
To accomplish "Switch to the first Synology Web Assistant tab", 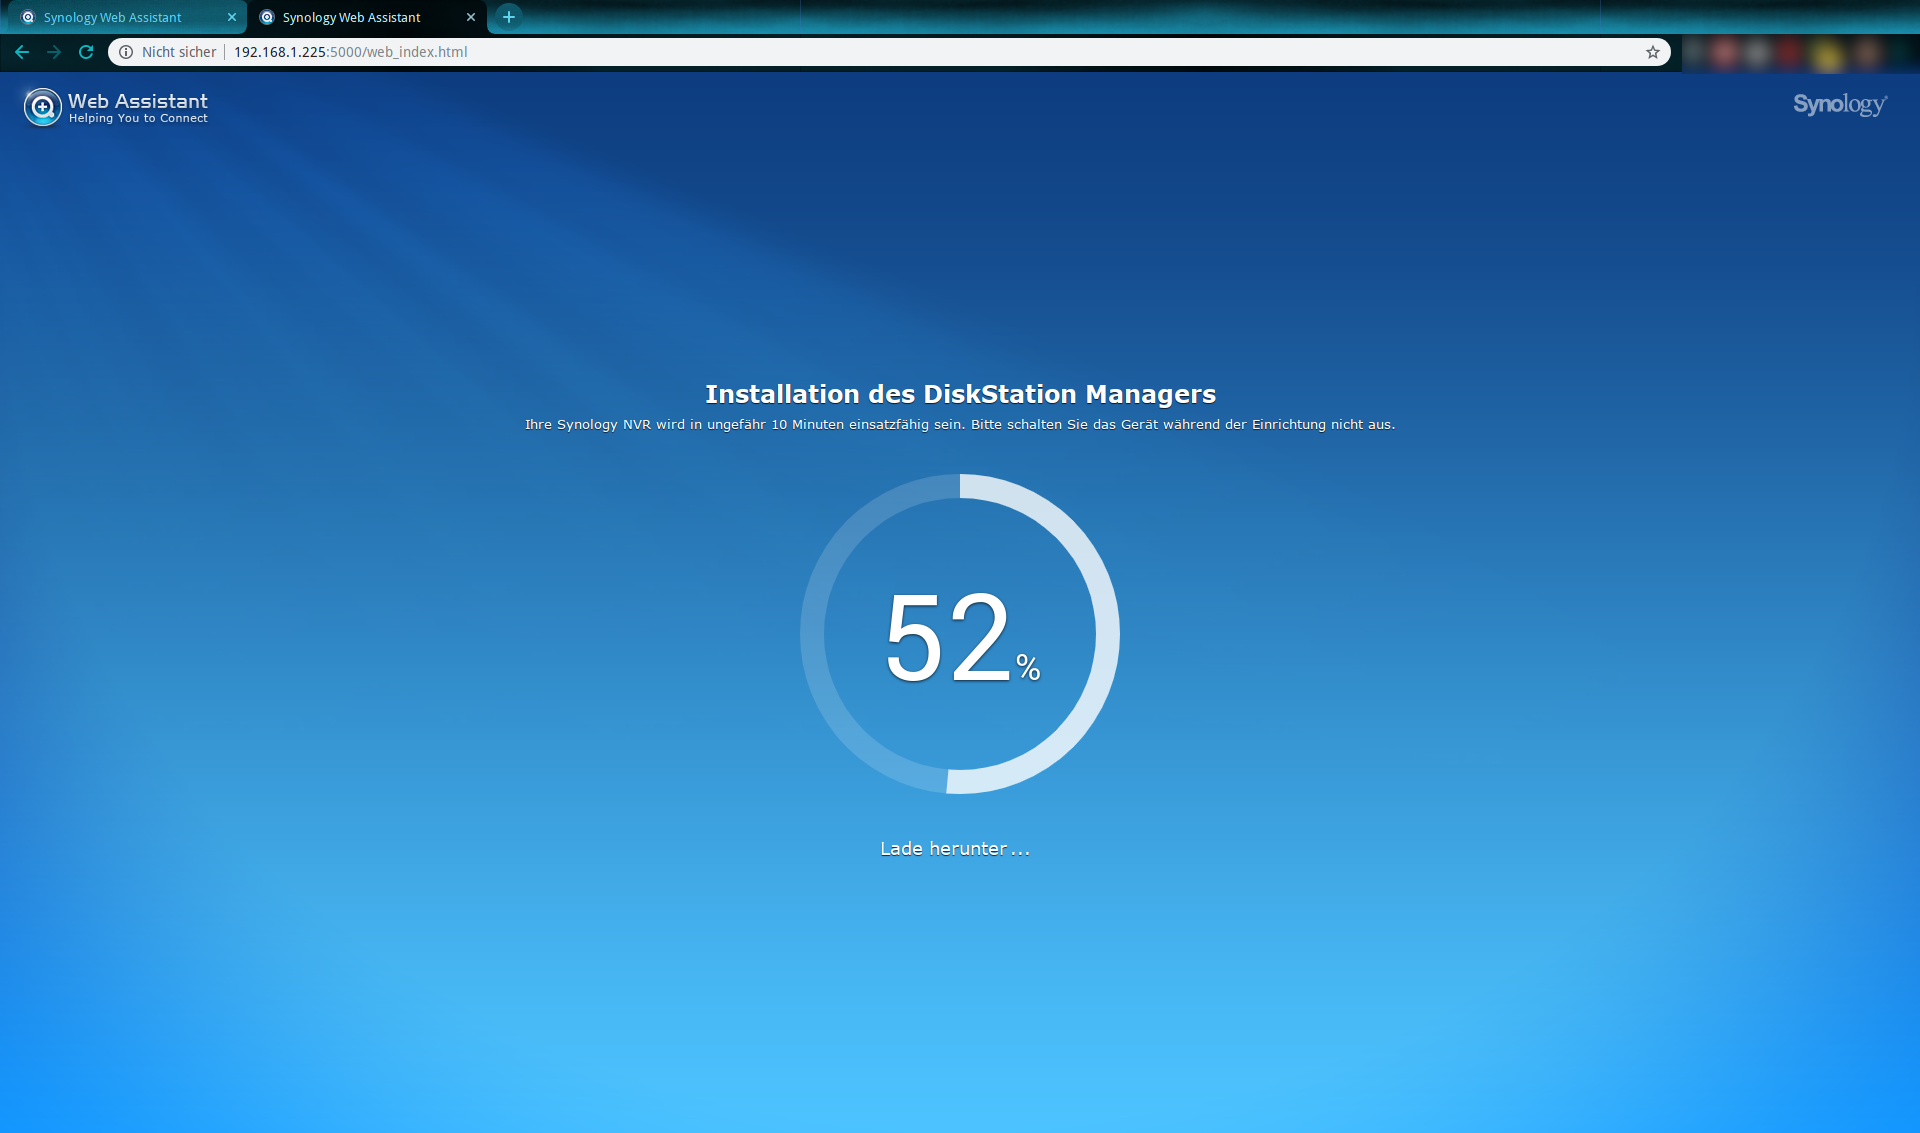I will click(113, 17).
